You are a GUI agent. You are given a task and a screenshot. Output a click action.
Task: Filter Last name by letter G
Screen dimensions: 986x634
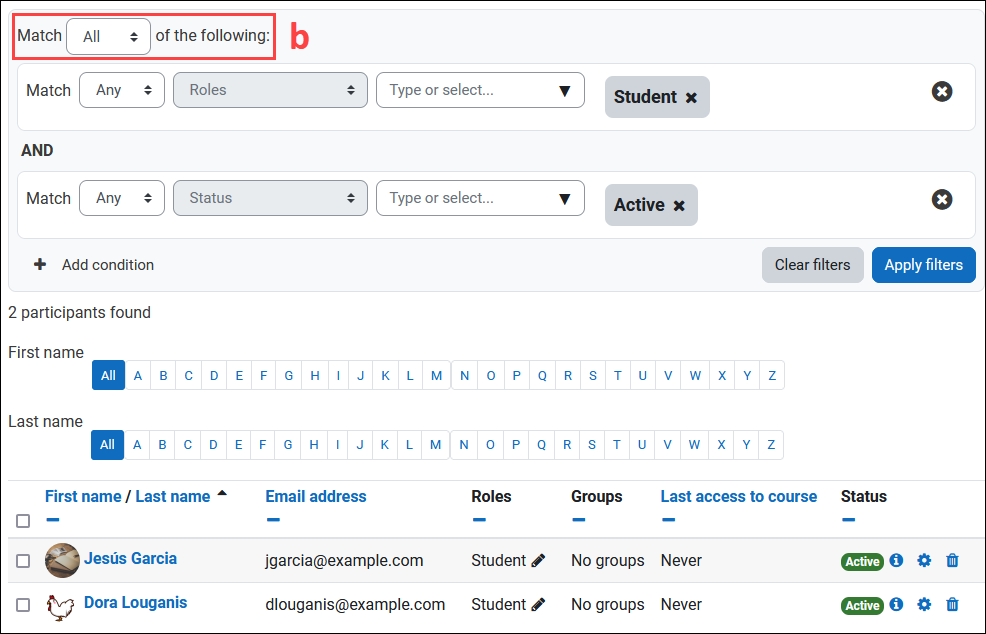(287, 445)
